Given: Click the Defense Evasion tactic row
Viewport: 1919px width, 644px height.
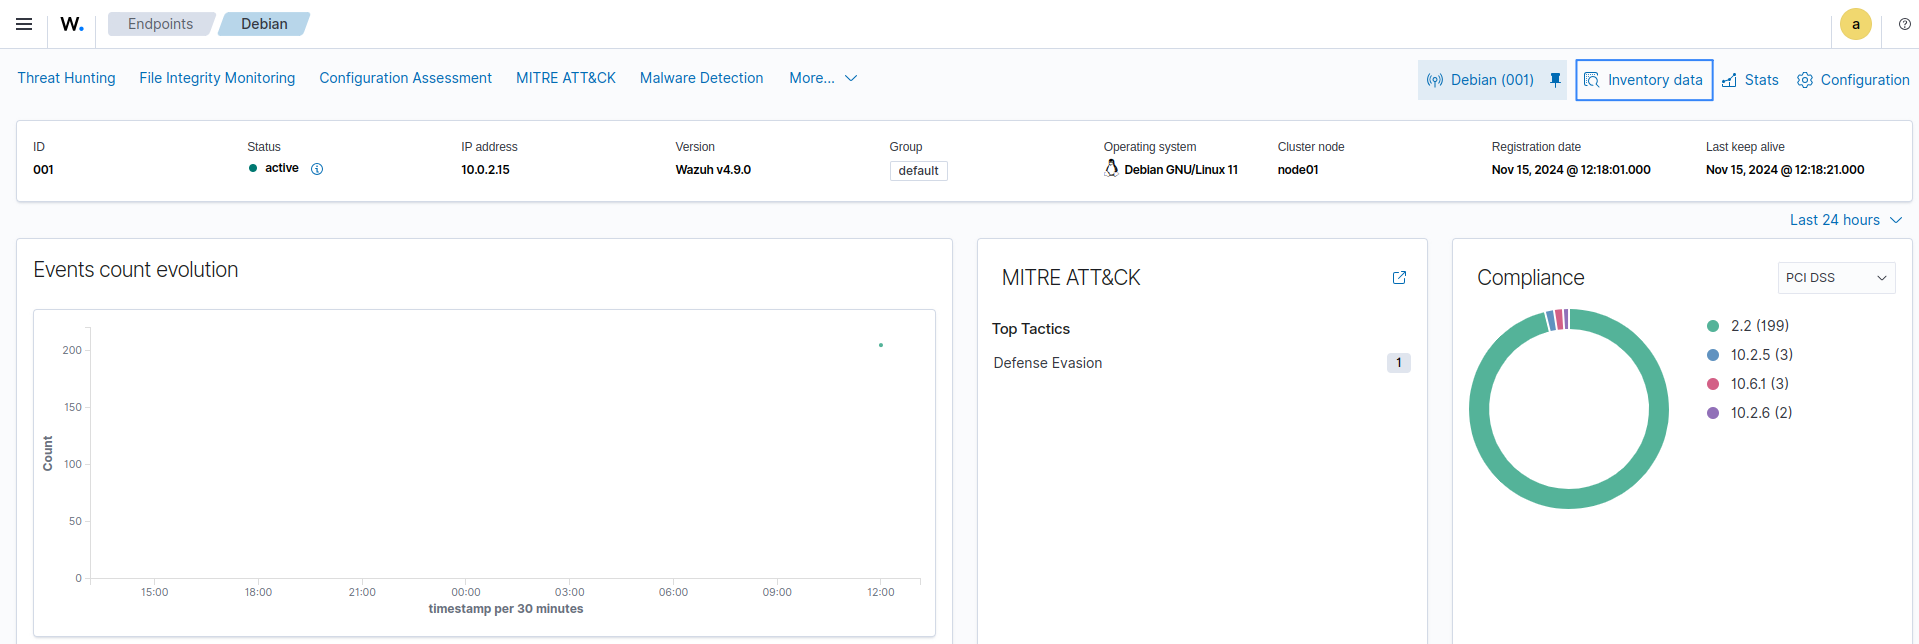Looking at the screenshot, I should coord(1202,363).
